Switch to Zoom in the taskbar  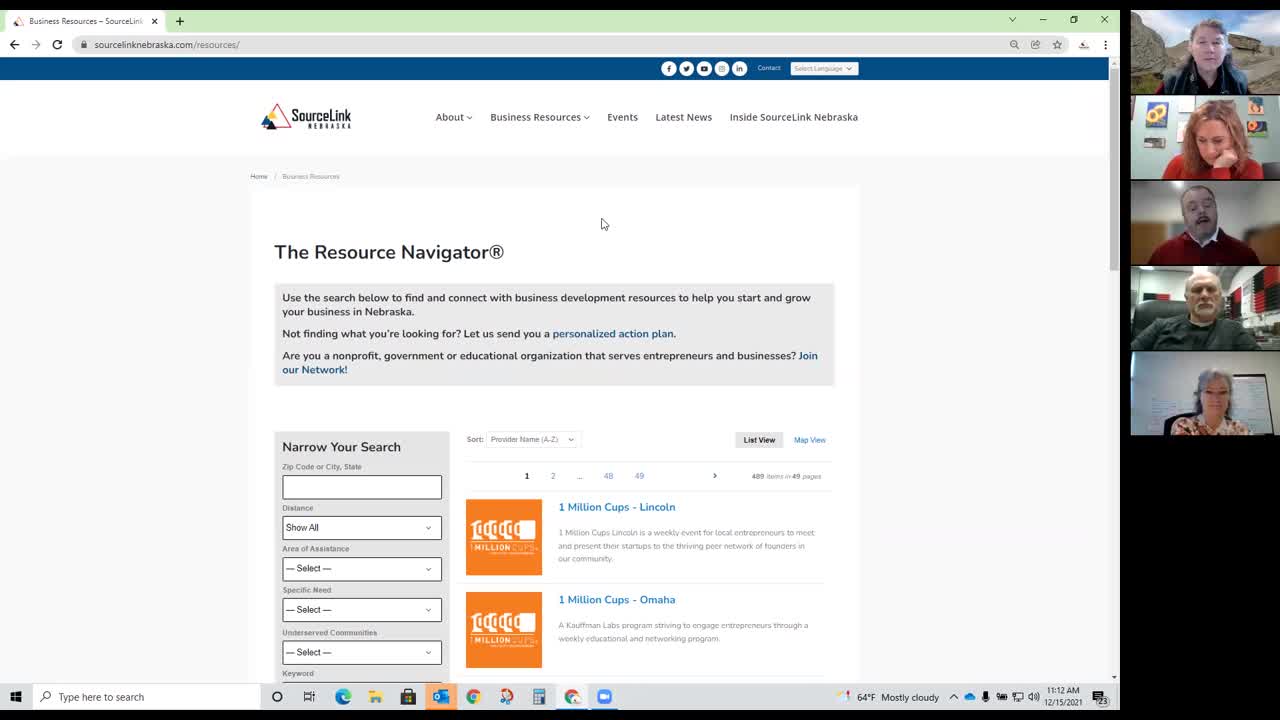click(x=604, y=697)
